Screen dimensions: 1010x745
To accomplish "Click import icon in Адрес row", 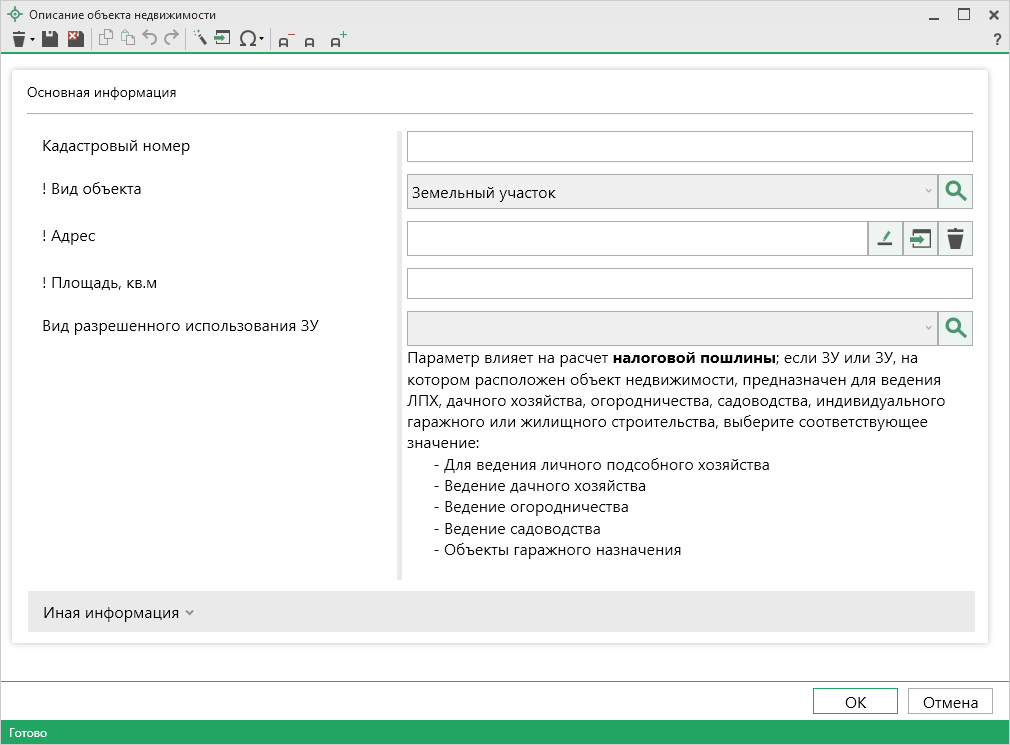I will click(920, 239).
